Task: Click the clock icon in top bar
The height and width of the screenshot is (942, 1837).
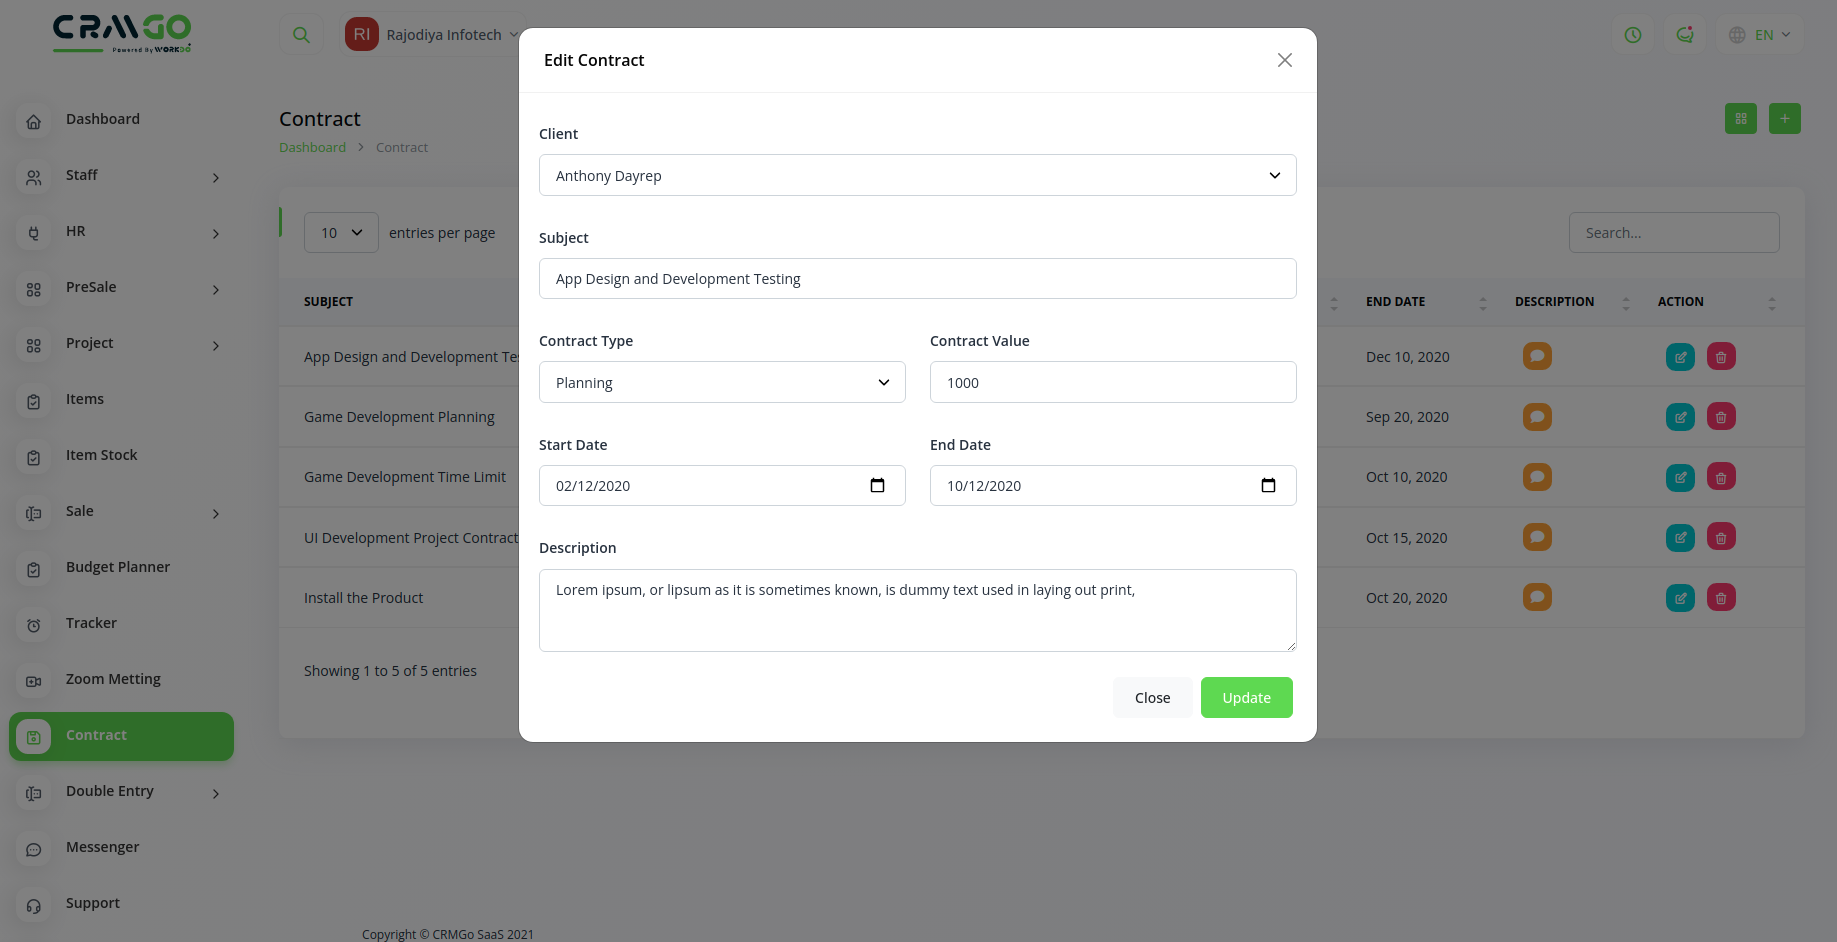Action: pos(1633,35)
